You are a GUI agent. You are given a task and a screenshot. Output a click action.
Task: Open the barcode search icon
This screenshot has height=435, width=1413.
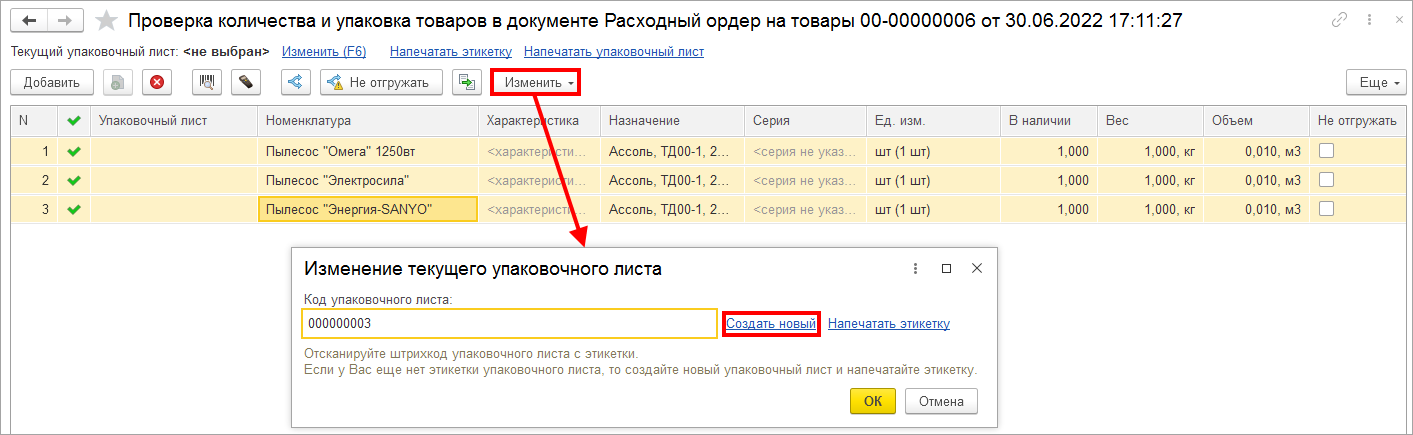click(x=207, y=83)
